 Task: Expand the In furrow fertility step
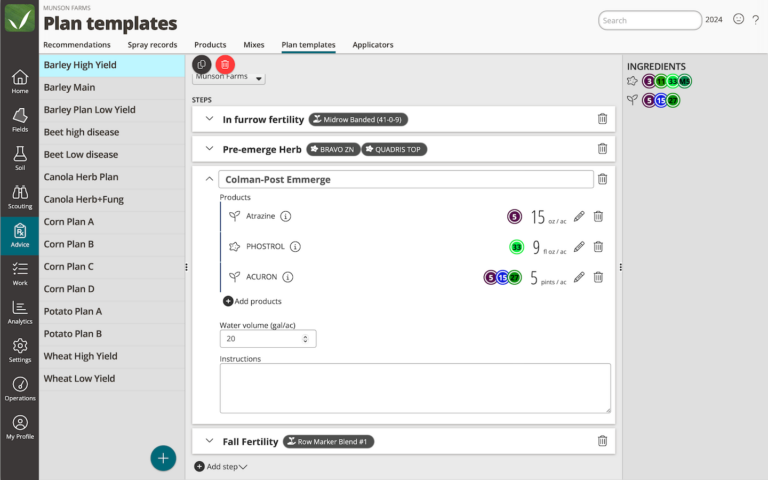click(x=209, y=119)
